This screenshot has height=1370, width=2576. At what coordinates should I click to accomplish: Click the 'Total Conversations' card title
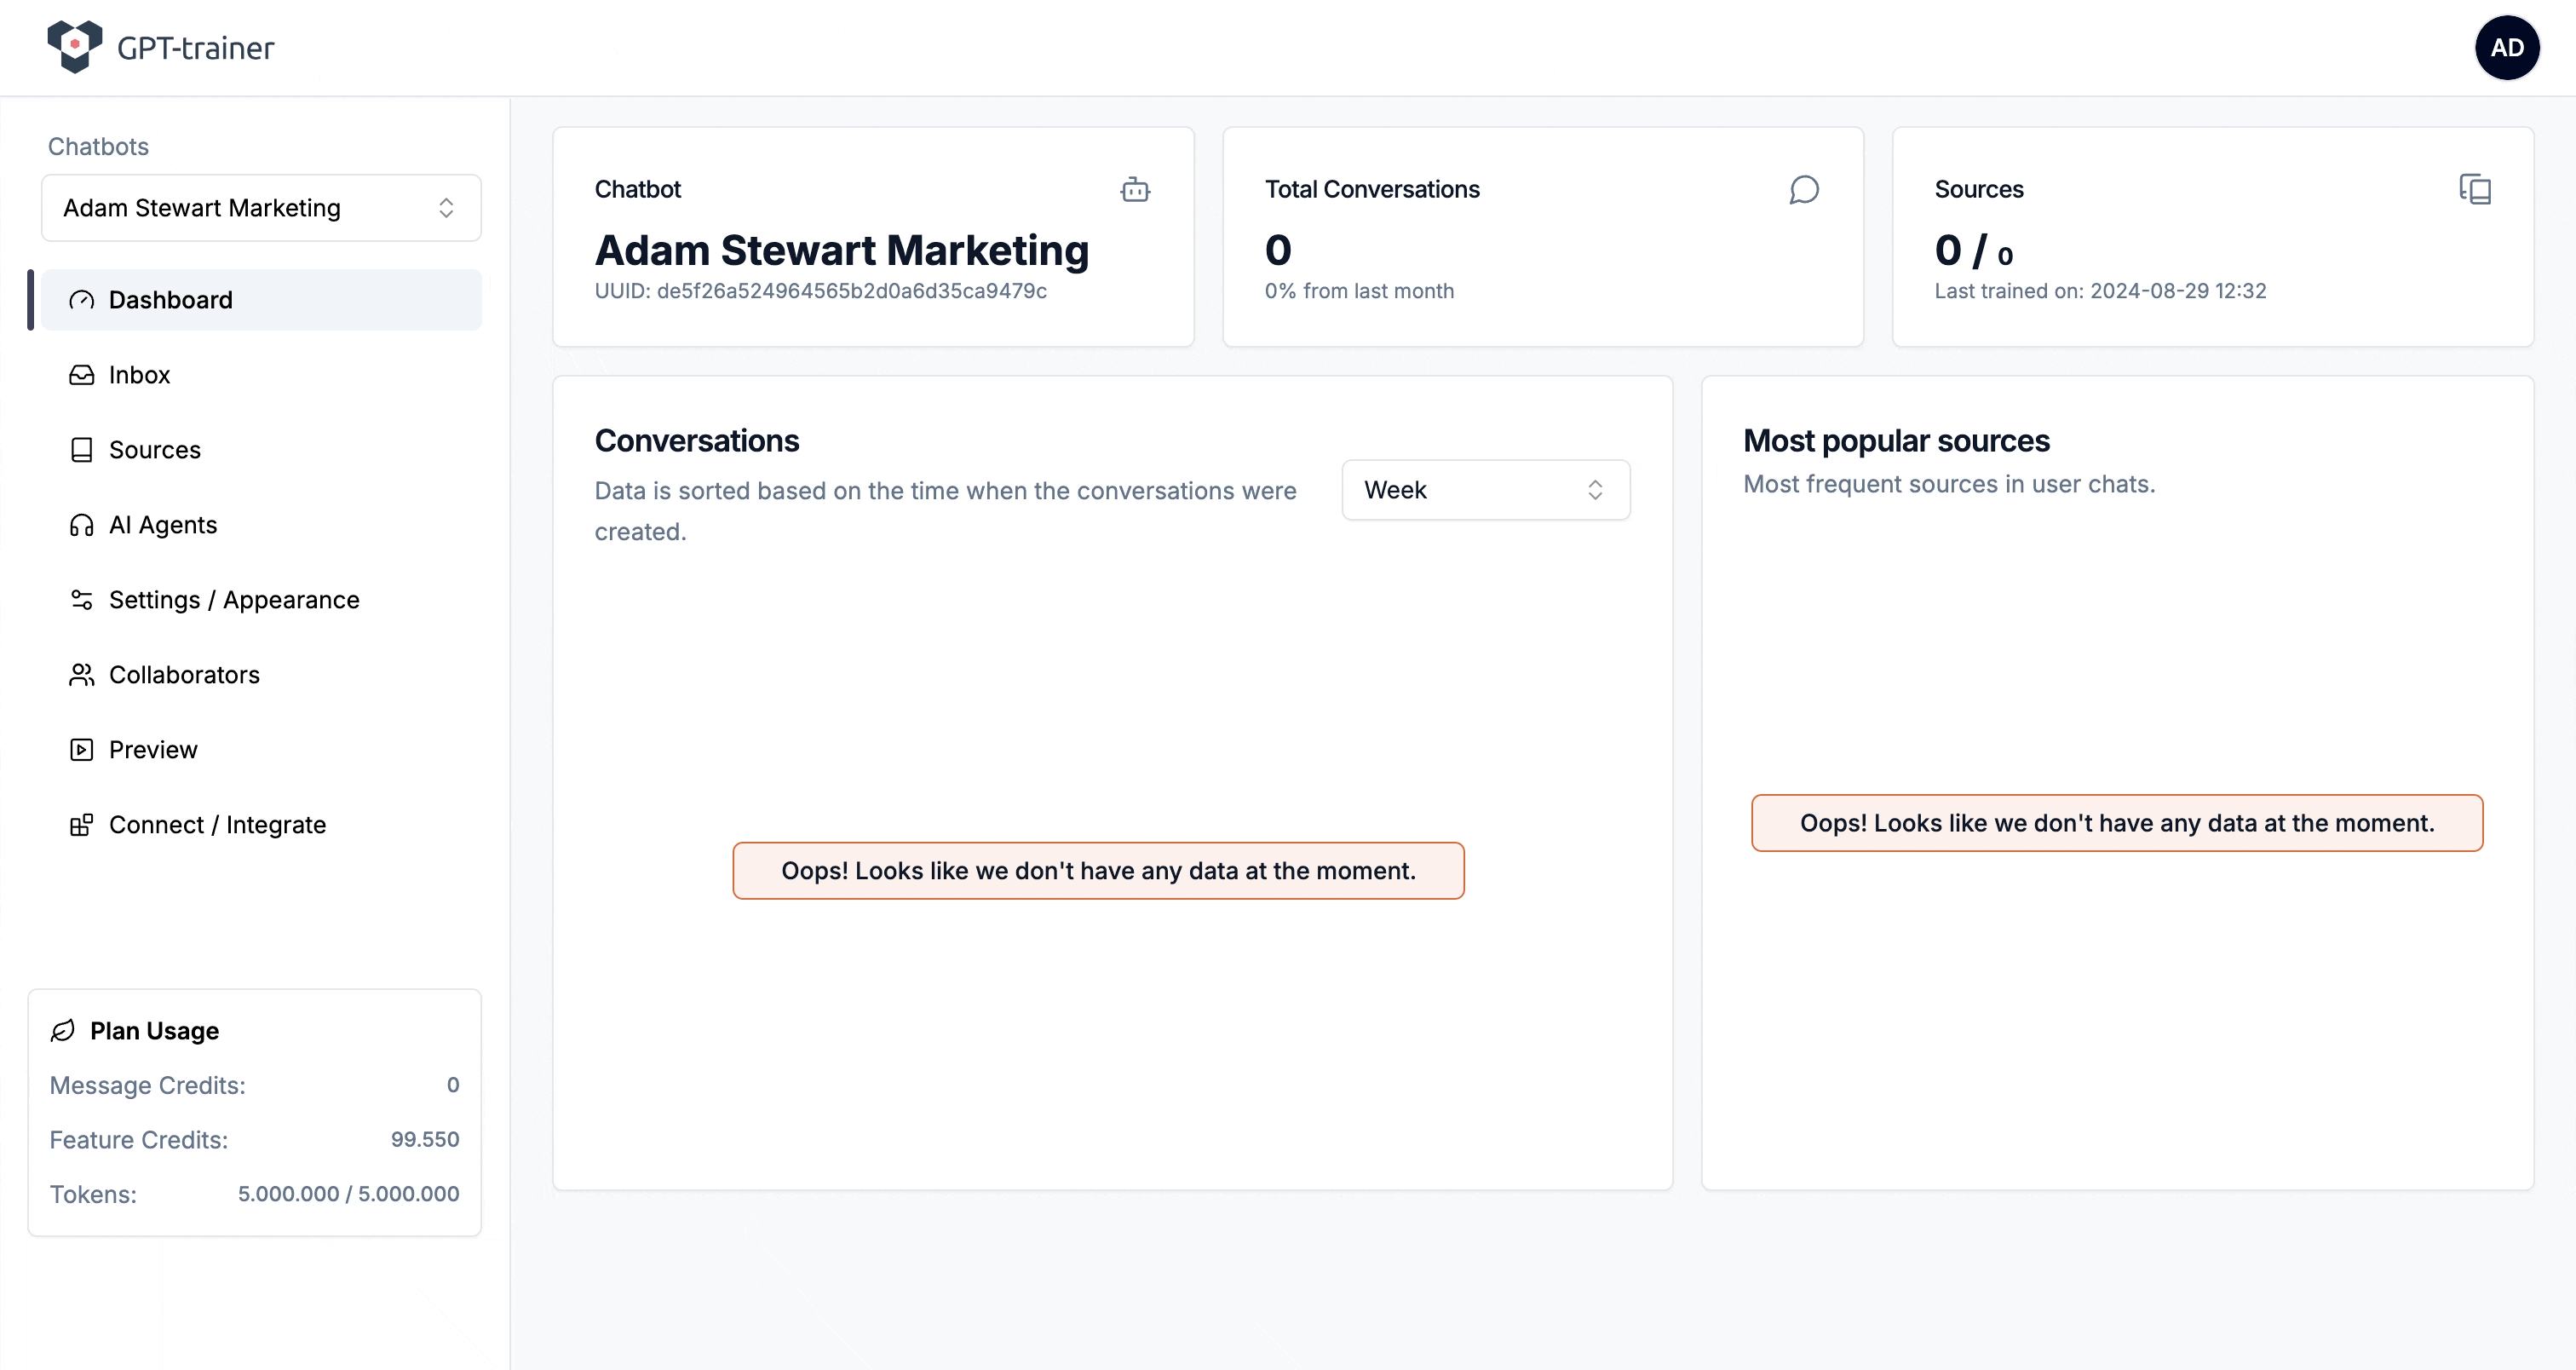(x=1372, y=189)
